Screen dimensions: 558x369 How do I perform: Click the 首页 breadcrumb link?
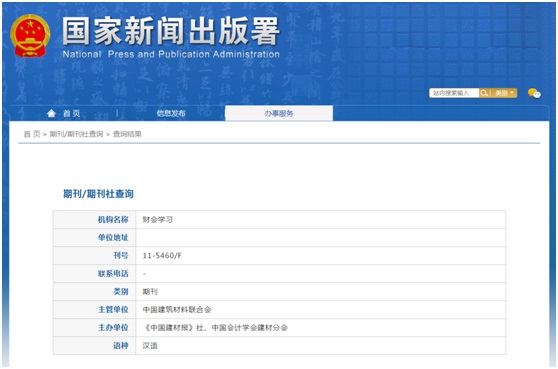coord(32,134)
